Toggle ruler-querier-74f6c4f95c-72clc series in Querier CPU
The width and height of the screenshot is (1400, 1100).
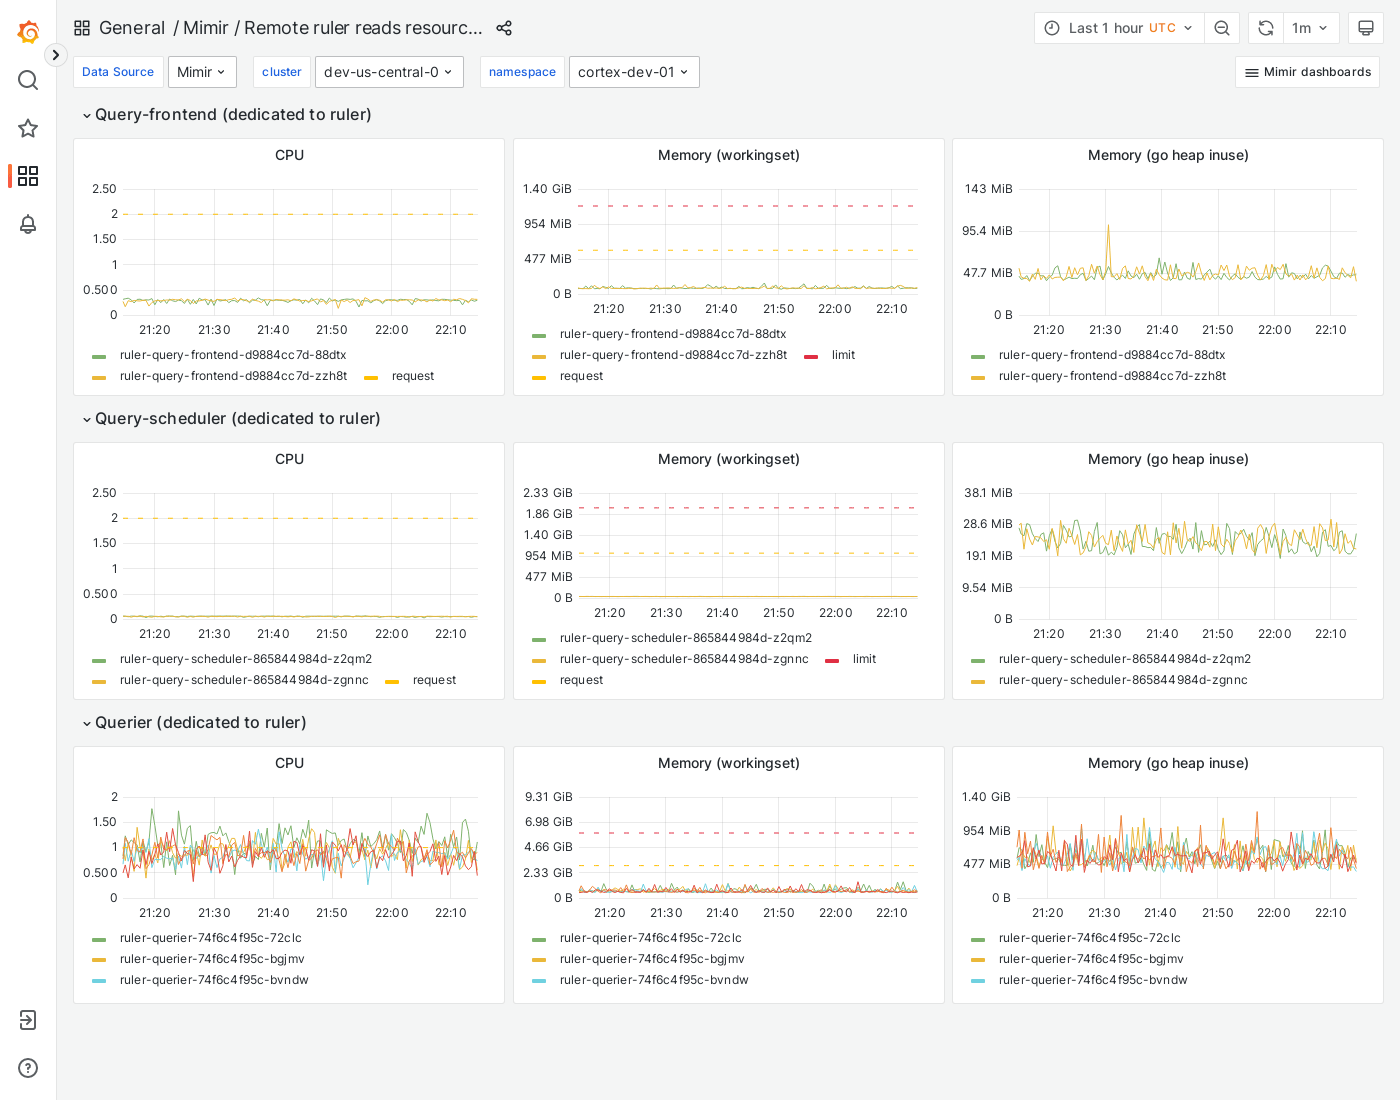click(211, 938)
